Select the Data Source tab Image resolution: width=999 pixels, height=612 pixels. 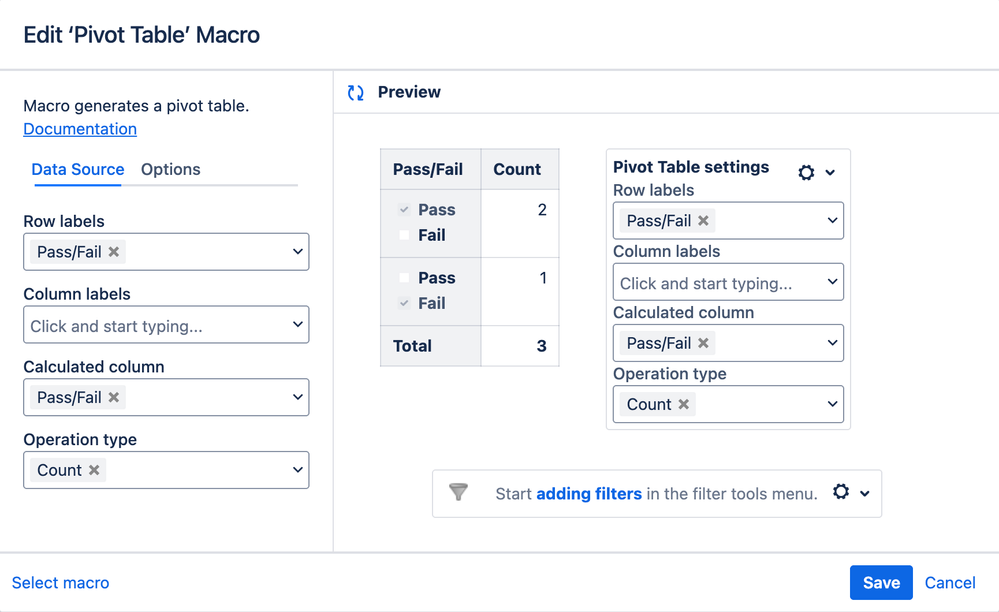click(78, 169)
